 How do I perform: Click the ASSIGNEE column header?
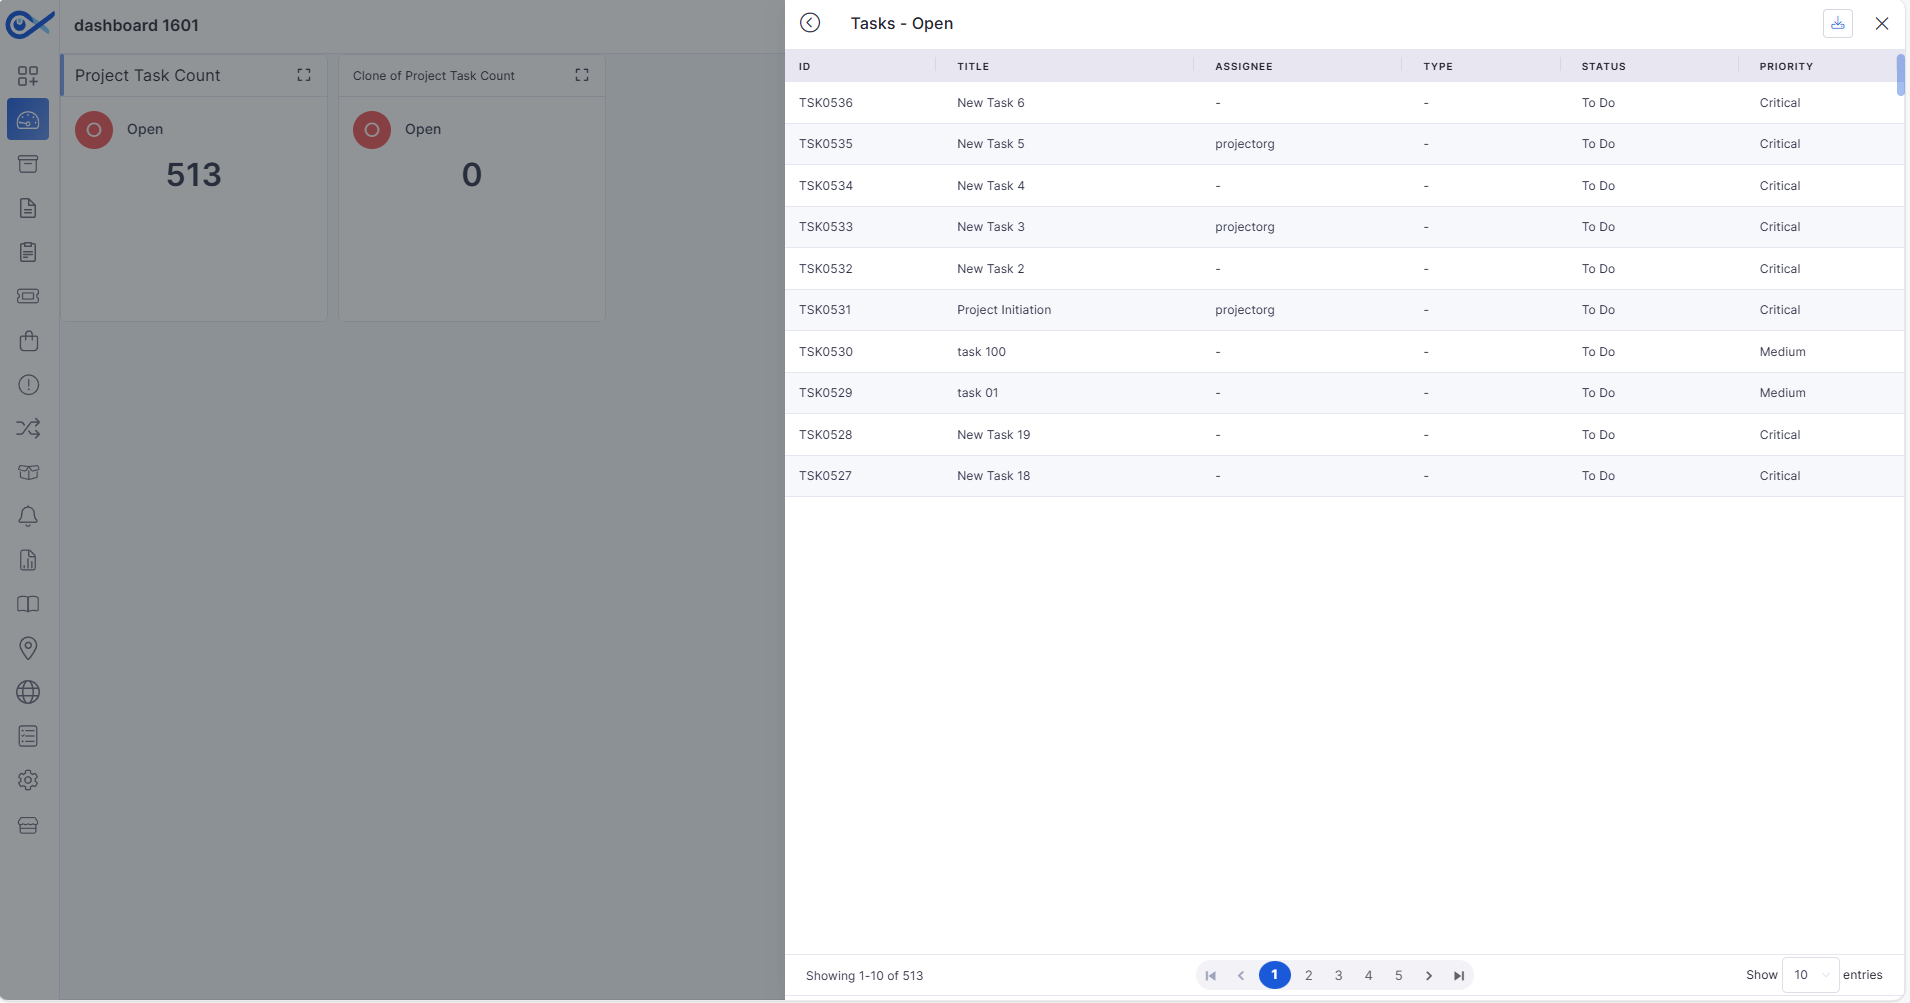[1243, 66]
